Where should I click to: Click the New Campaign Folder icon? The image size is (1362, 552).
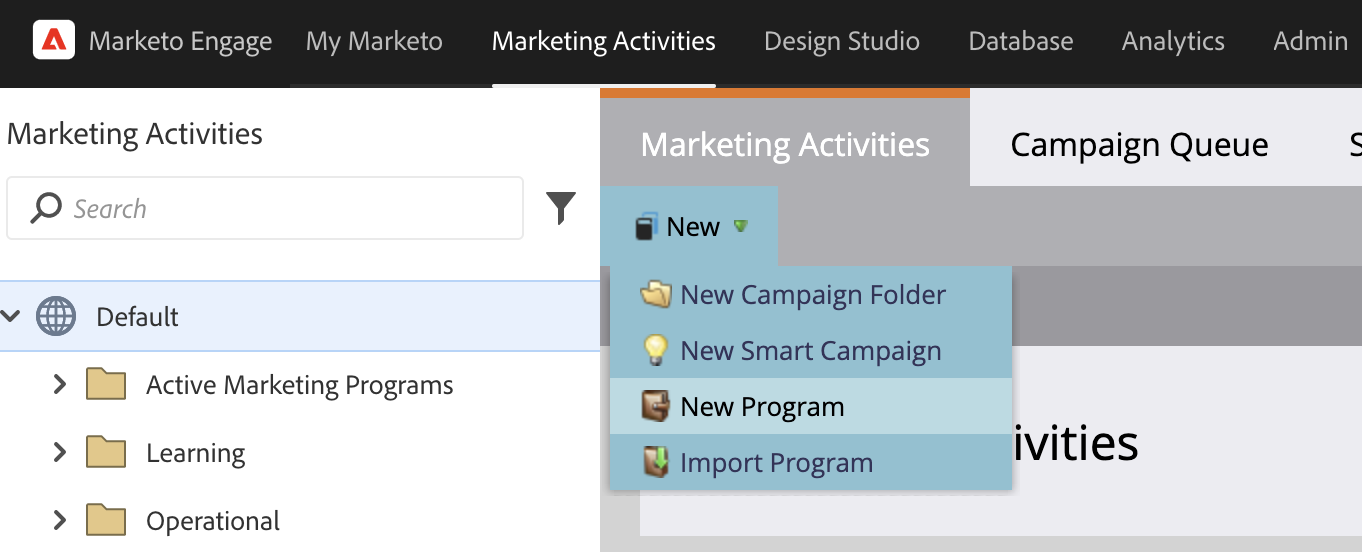[655, 295]
